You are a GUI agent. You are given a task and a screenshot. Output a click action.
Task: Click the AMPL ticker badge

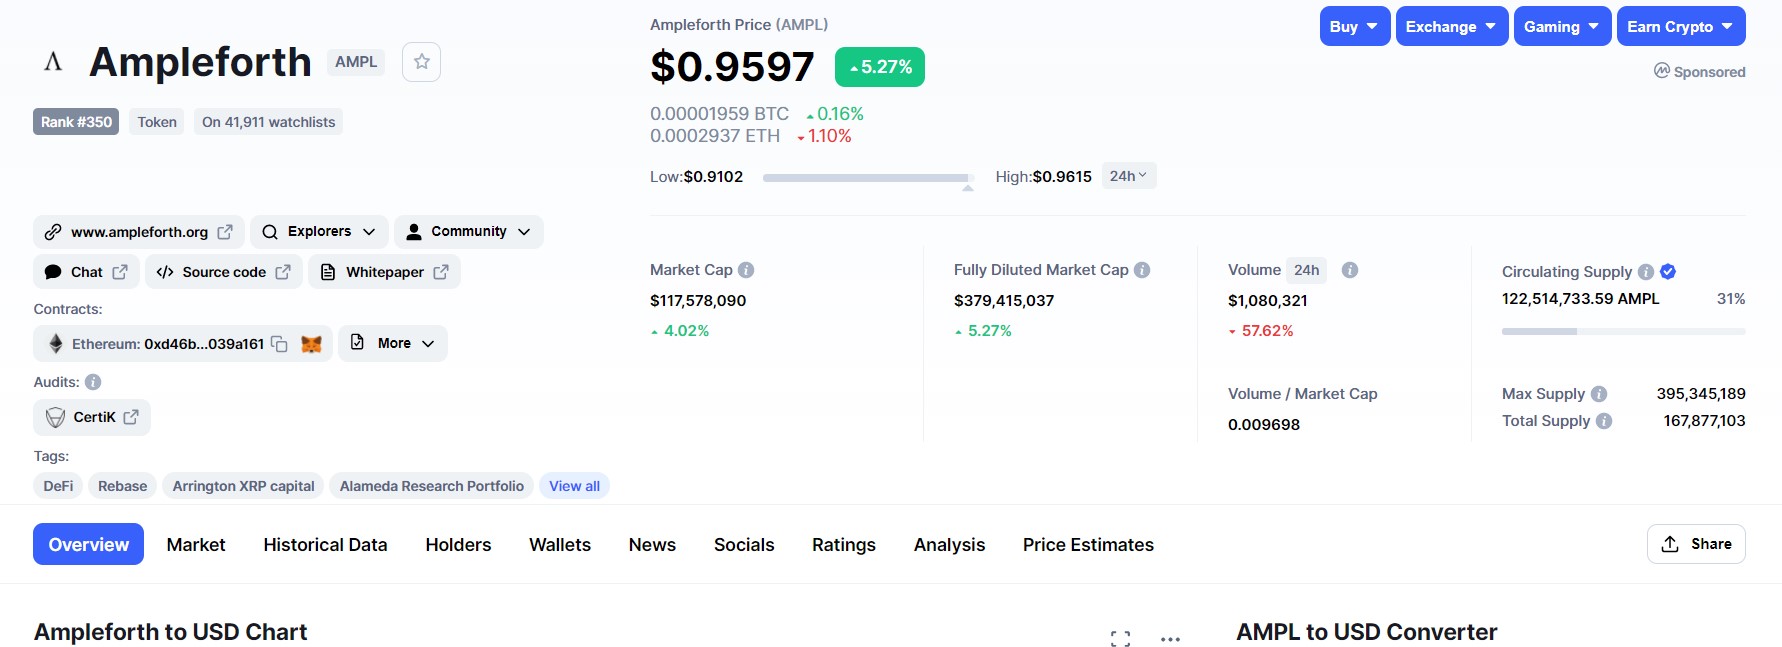tap(356, 62)
